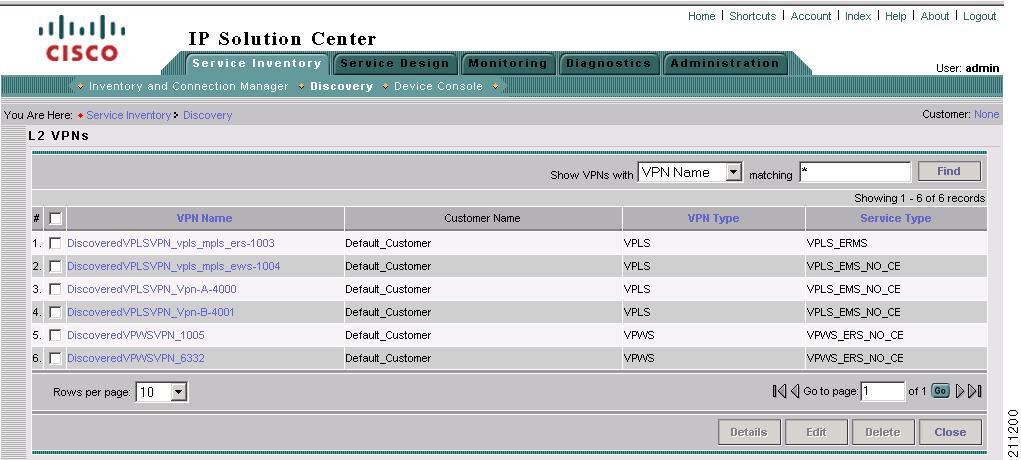
Task: Open DiscoveredVPLSVPN_Vpn-A-4000 link
Action: point(152,289)
